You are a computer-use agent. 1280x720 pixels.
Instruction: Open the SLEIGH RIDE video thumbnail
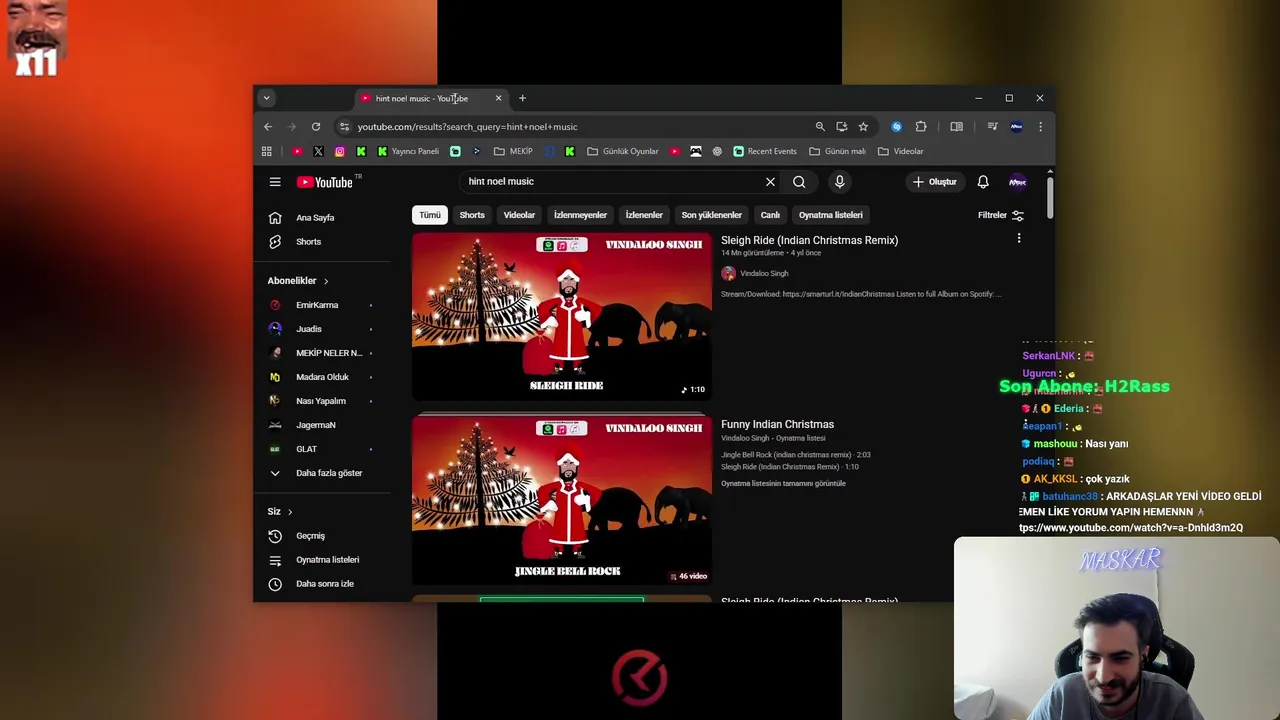point(562,317)
